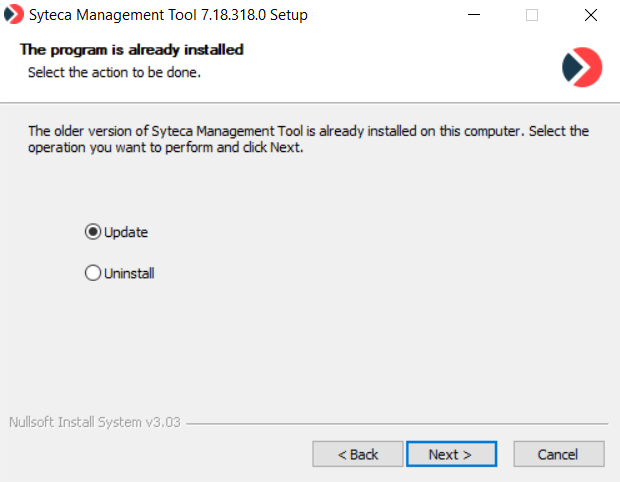
Task: Click separator line beside Nullsoft label
Action: click(x=400, y=423)
